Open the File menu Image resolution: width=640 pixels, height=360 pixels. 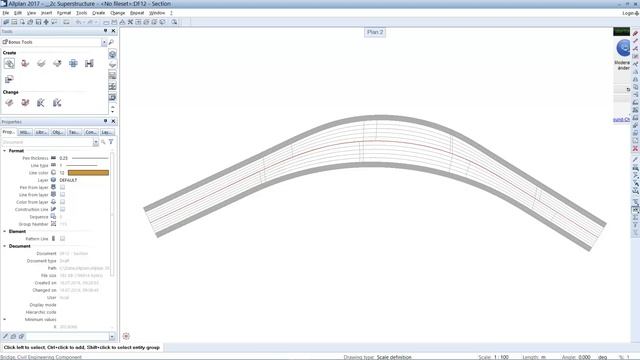click(x=5, y=13)
